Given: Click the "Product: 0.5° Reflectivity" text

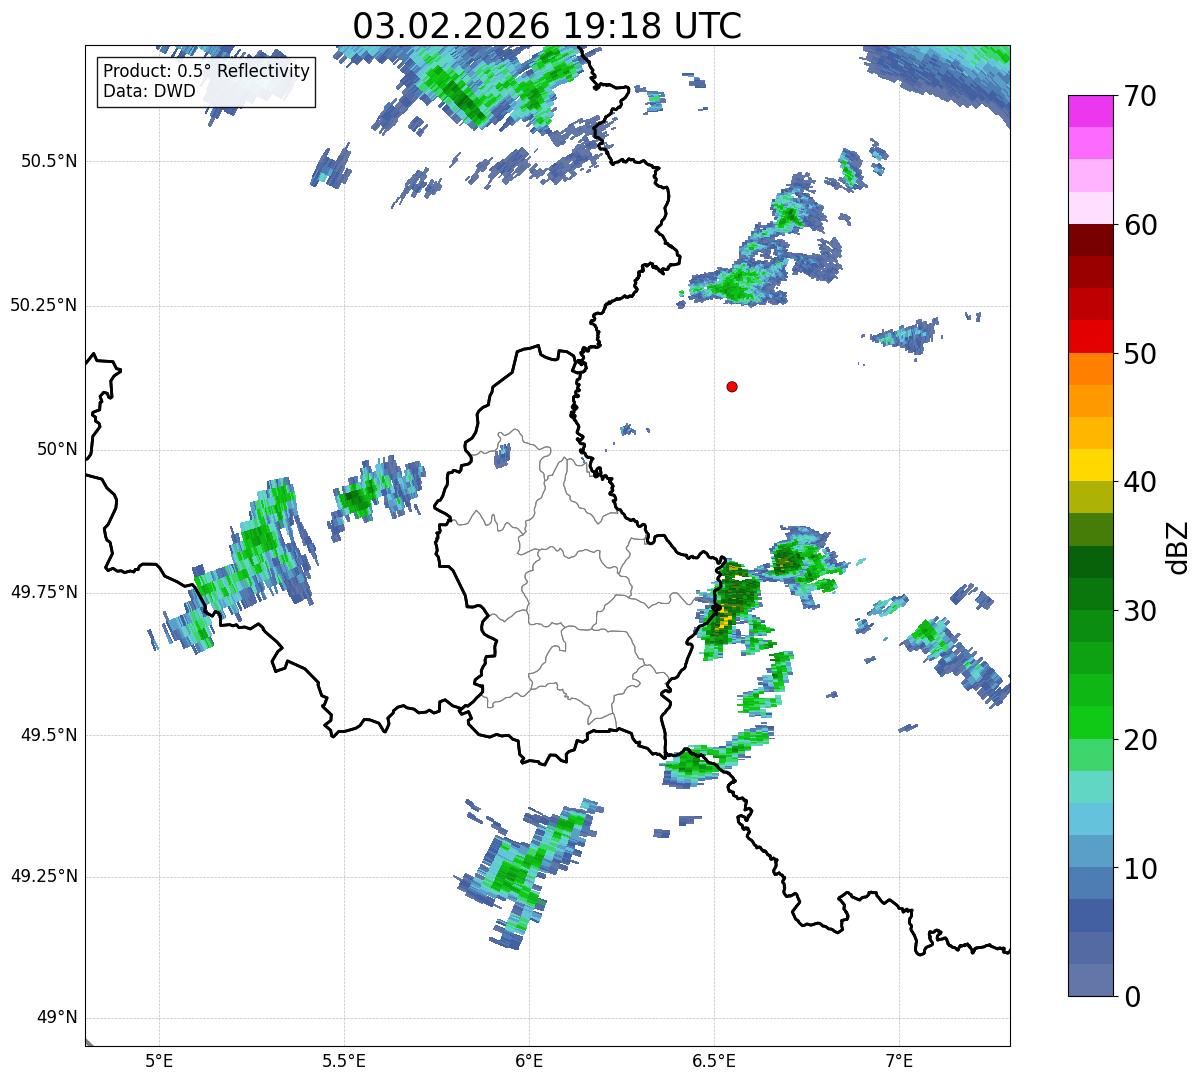Looking at the screenshot, I should coord(206,72).
